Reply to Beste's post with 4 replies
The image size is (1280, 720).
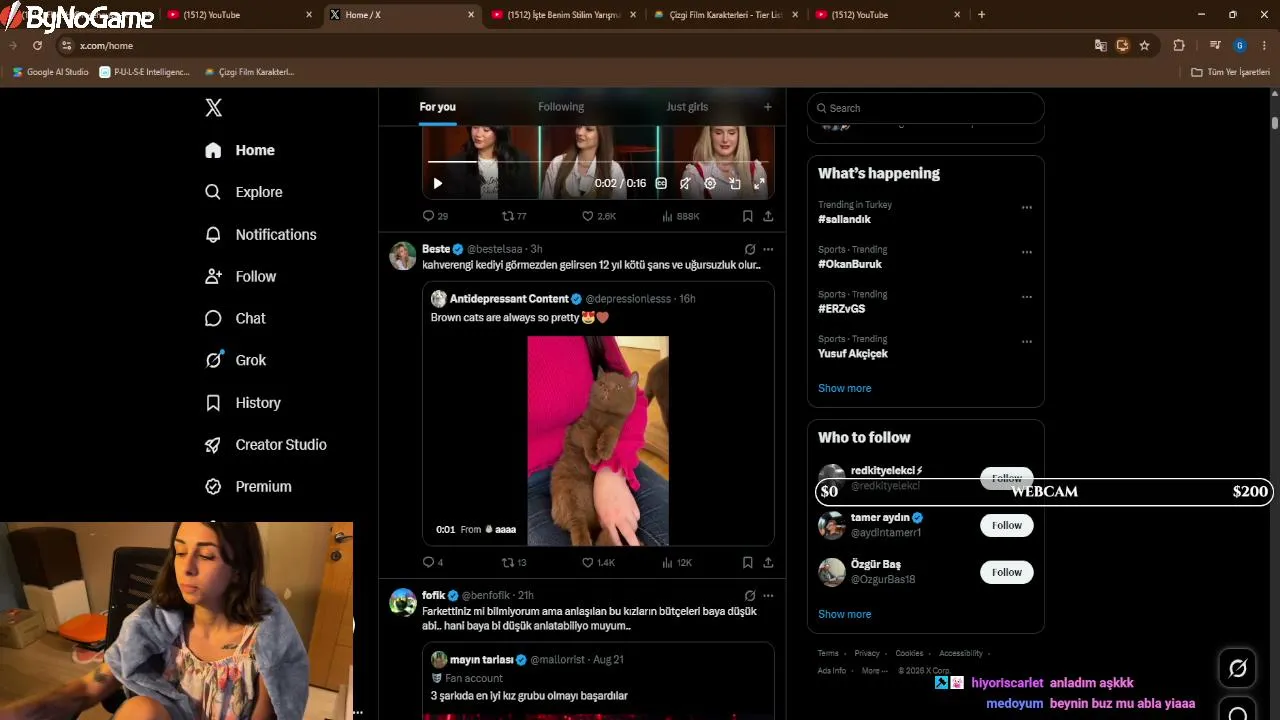[x=433, y=563]
